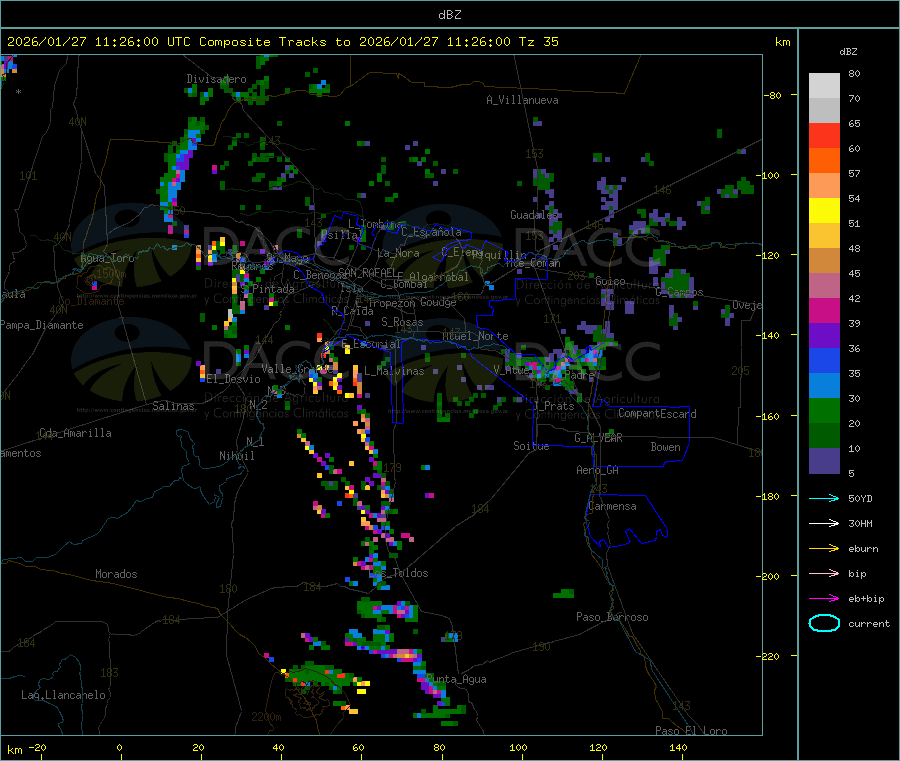
Task: Click the '100' value on bottom km axis
Action: pyautogui.click(x=518, y=747)
